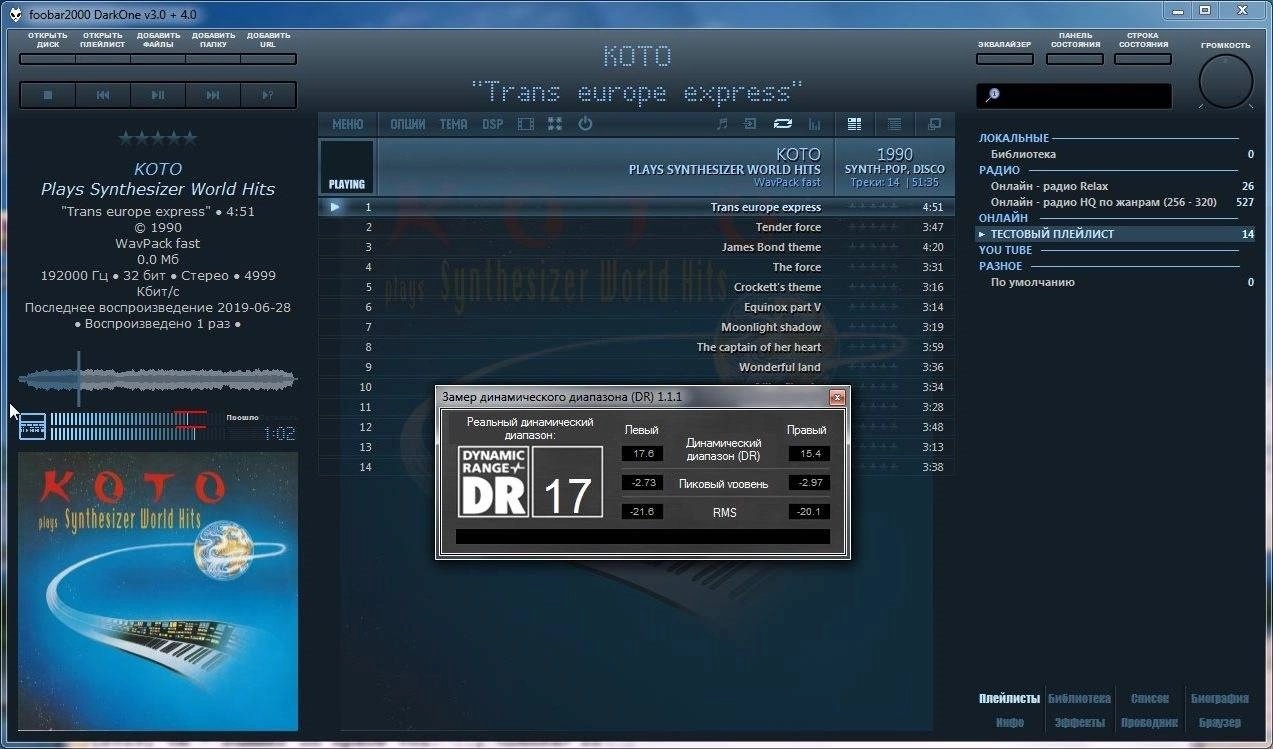
Task: Click the playing arrow on track 1
Action: point(335,207)
